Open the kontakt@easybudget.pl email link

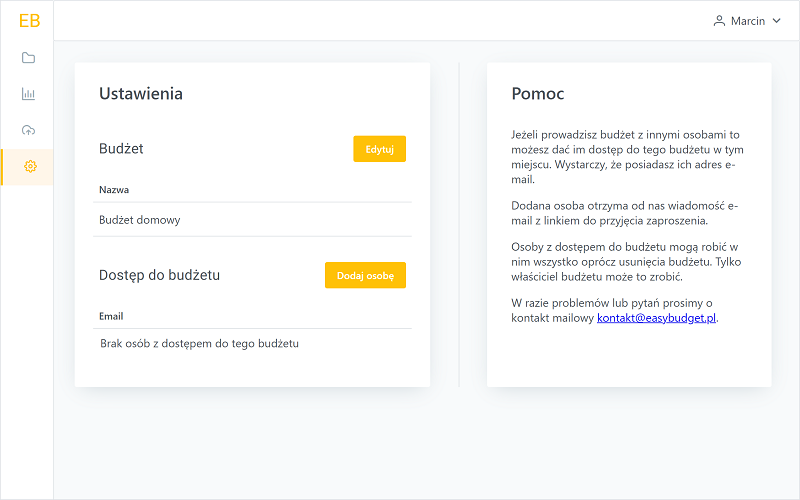tap(656, 318)
